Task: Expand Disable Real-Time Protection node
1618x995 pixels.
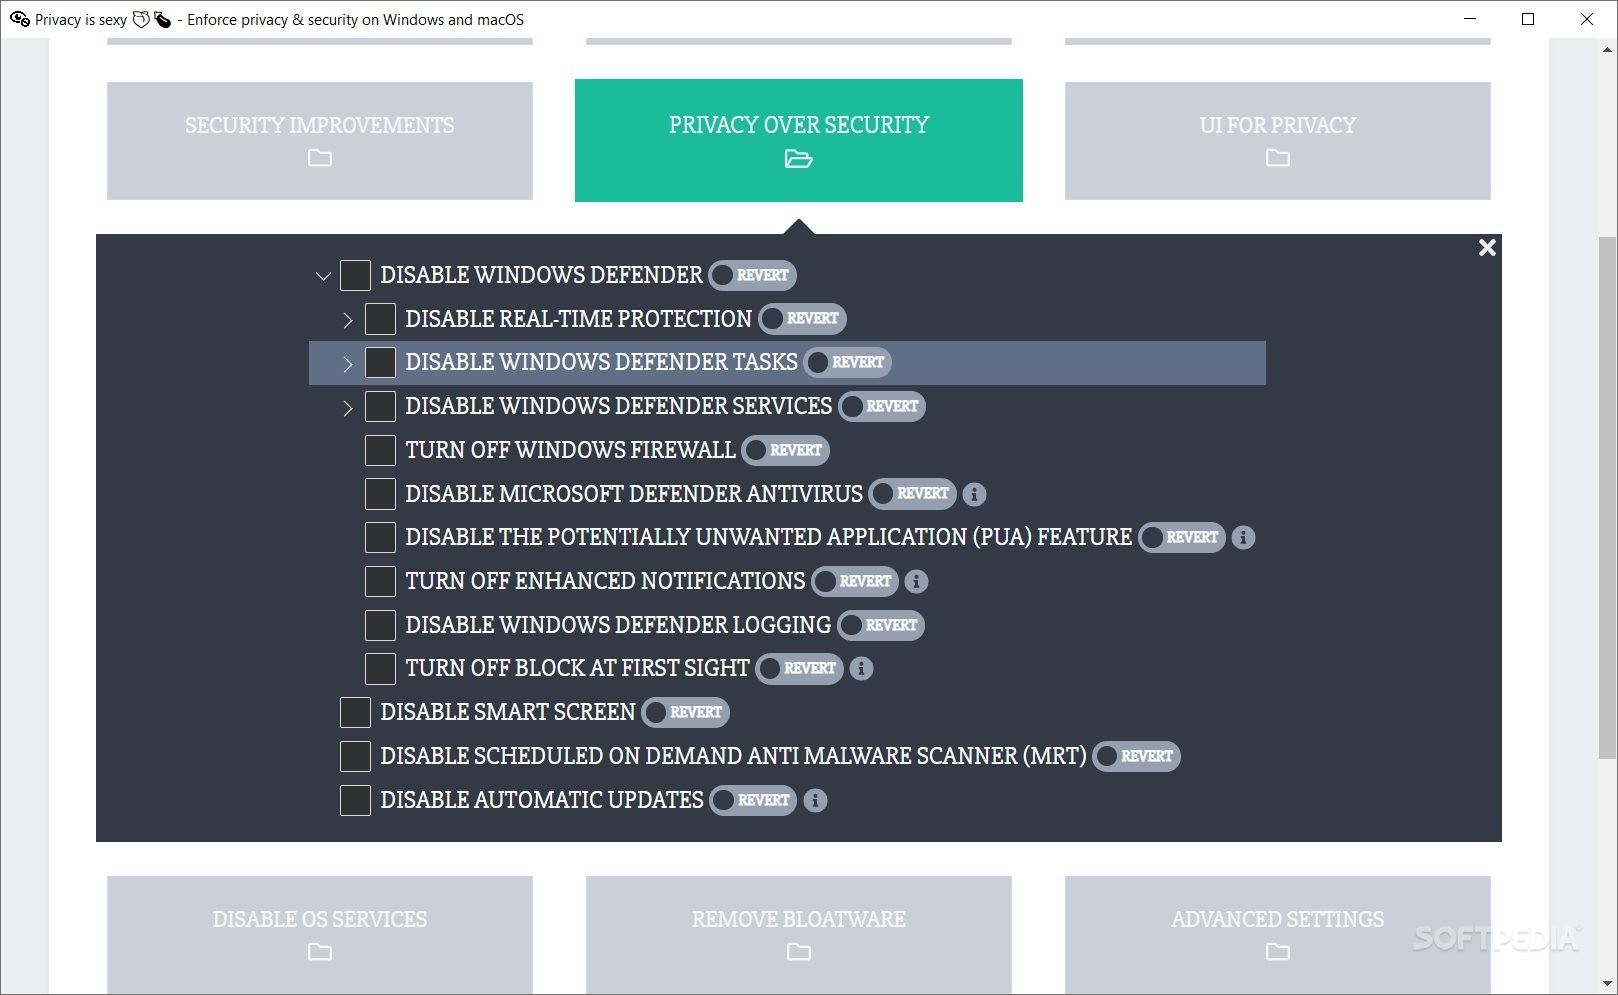Action: click(x=347, y=320)
